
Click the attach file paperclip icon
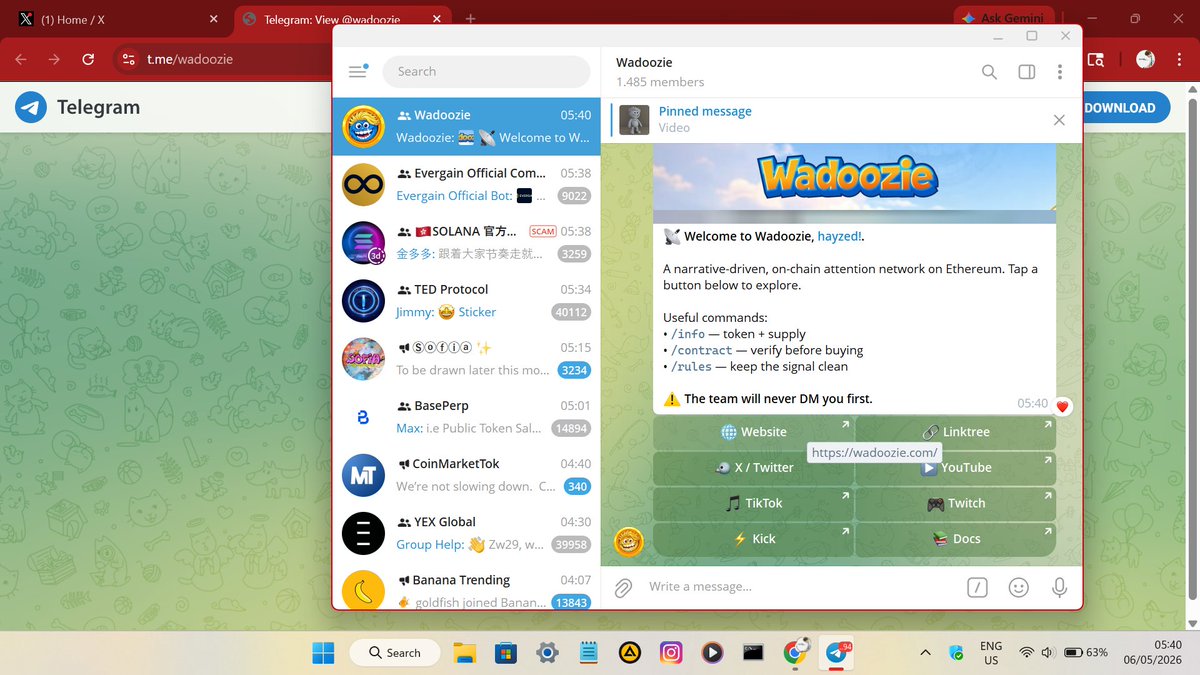[x=623, y=588]
